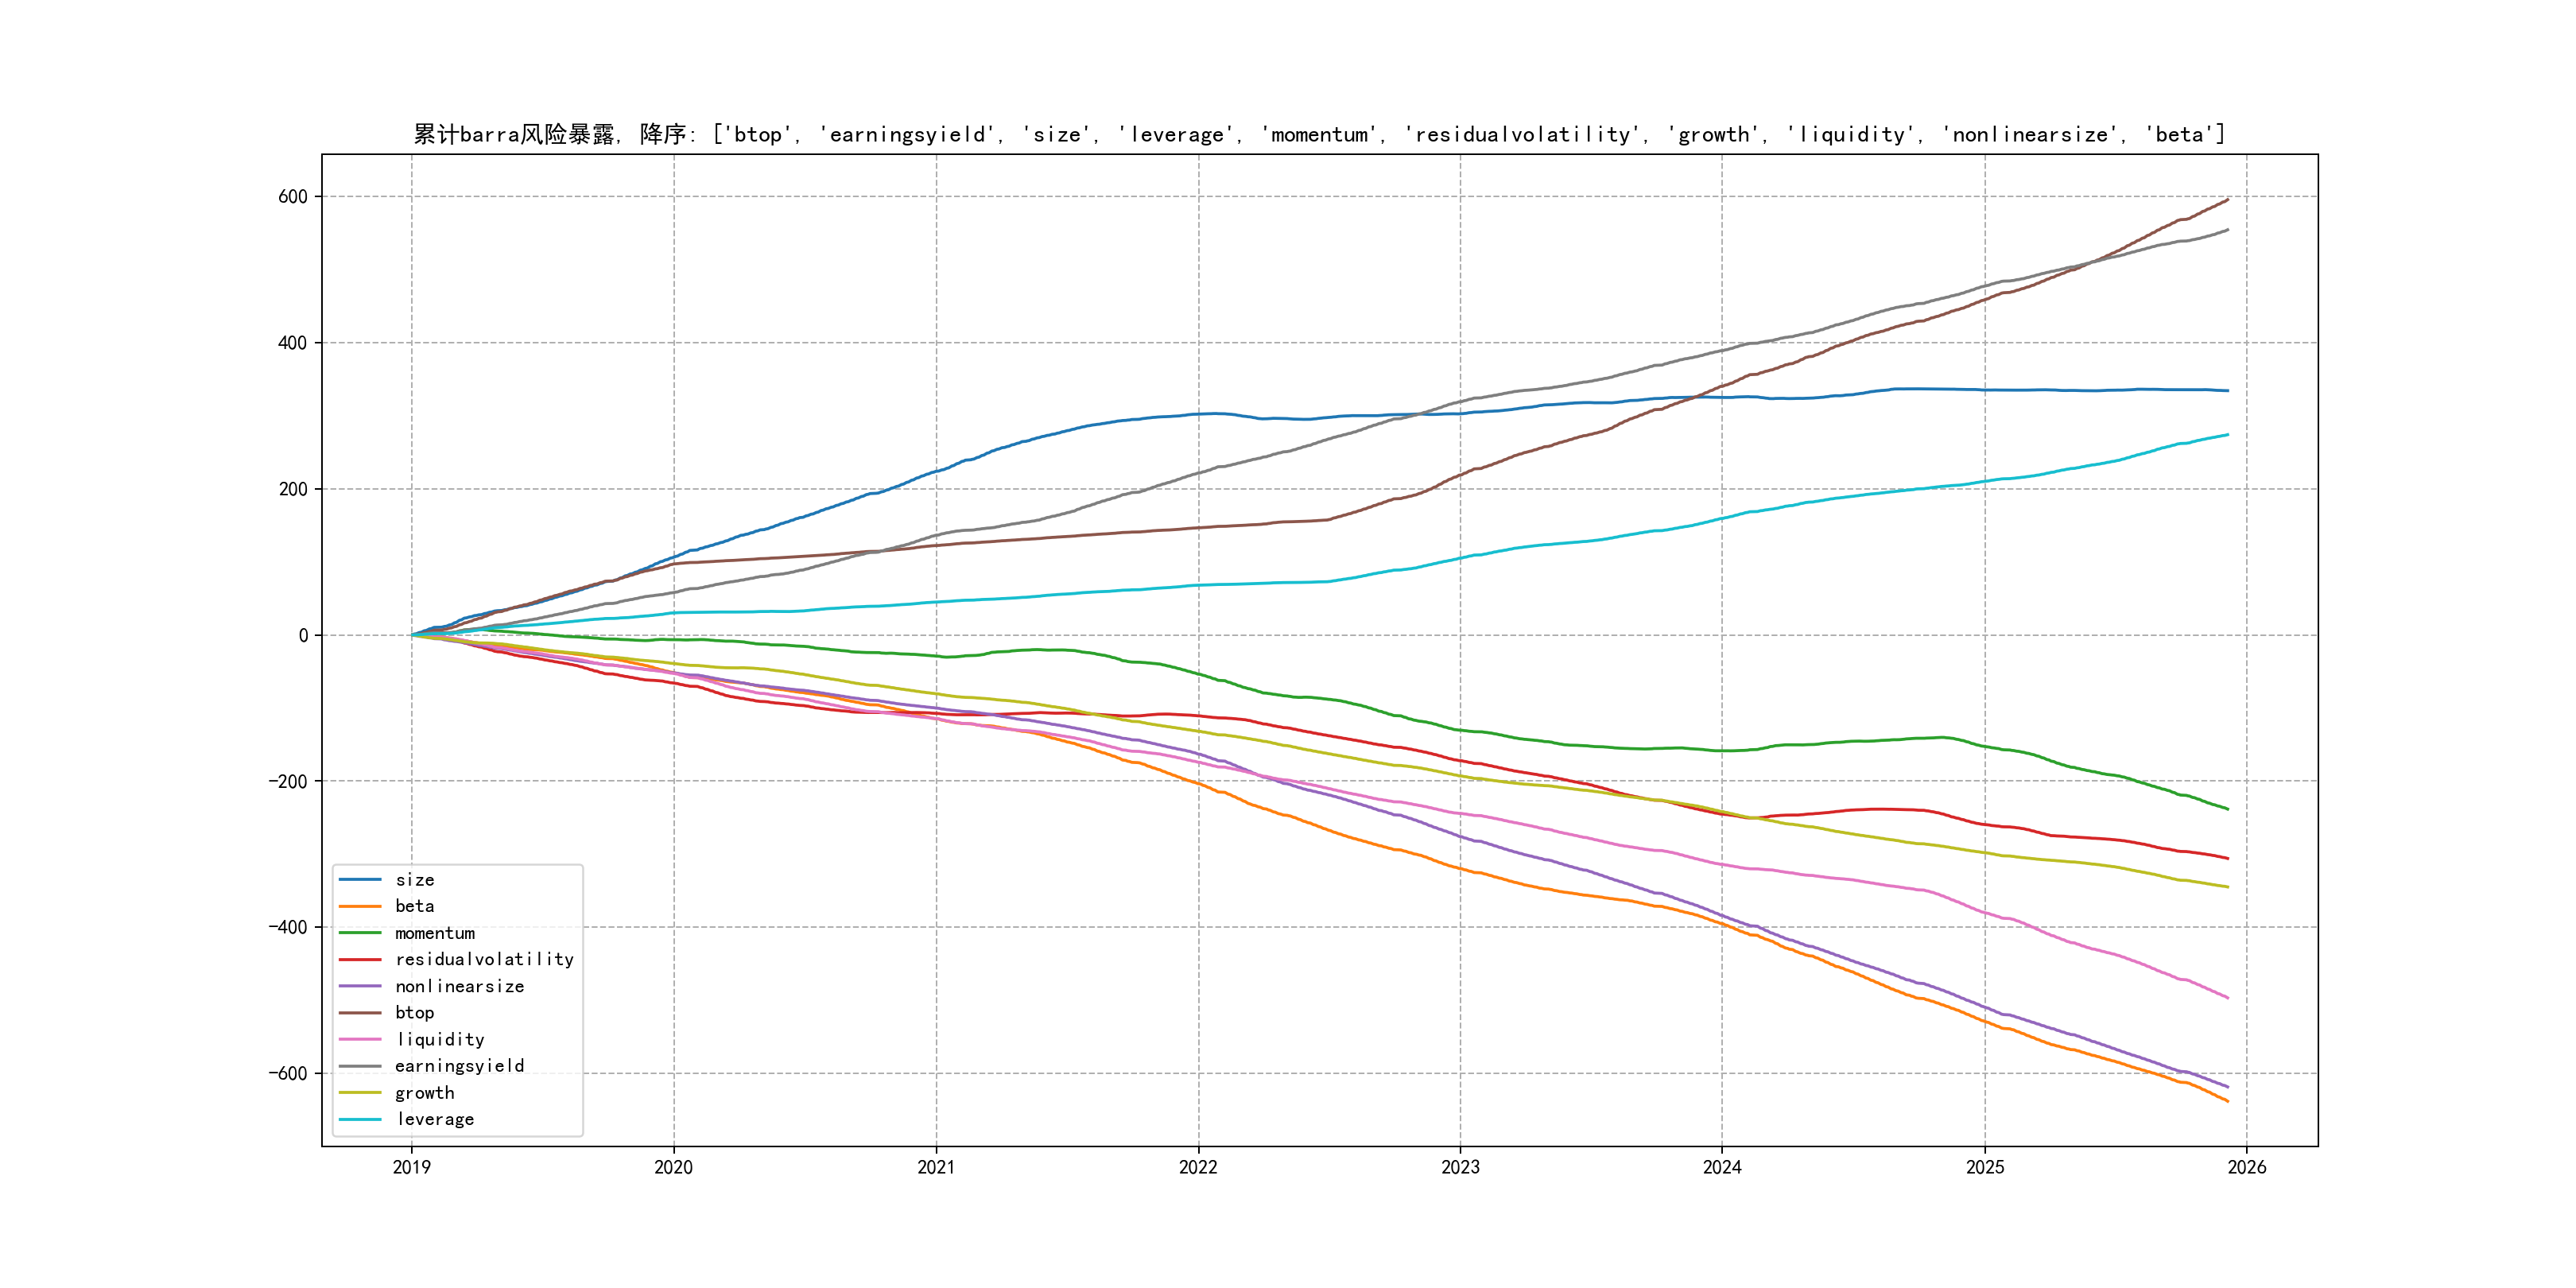Click the 'residualvolatility' legend label text
The height and width of the screenshot is (1288, 2576).
[484, 959]
